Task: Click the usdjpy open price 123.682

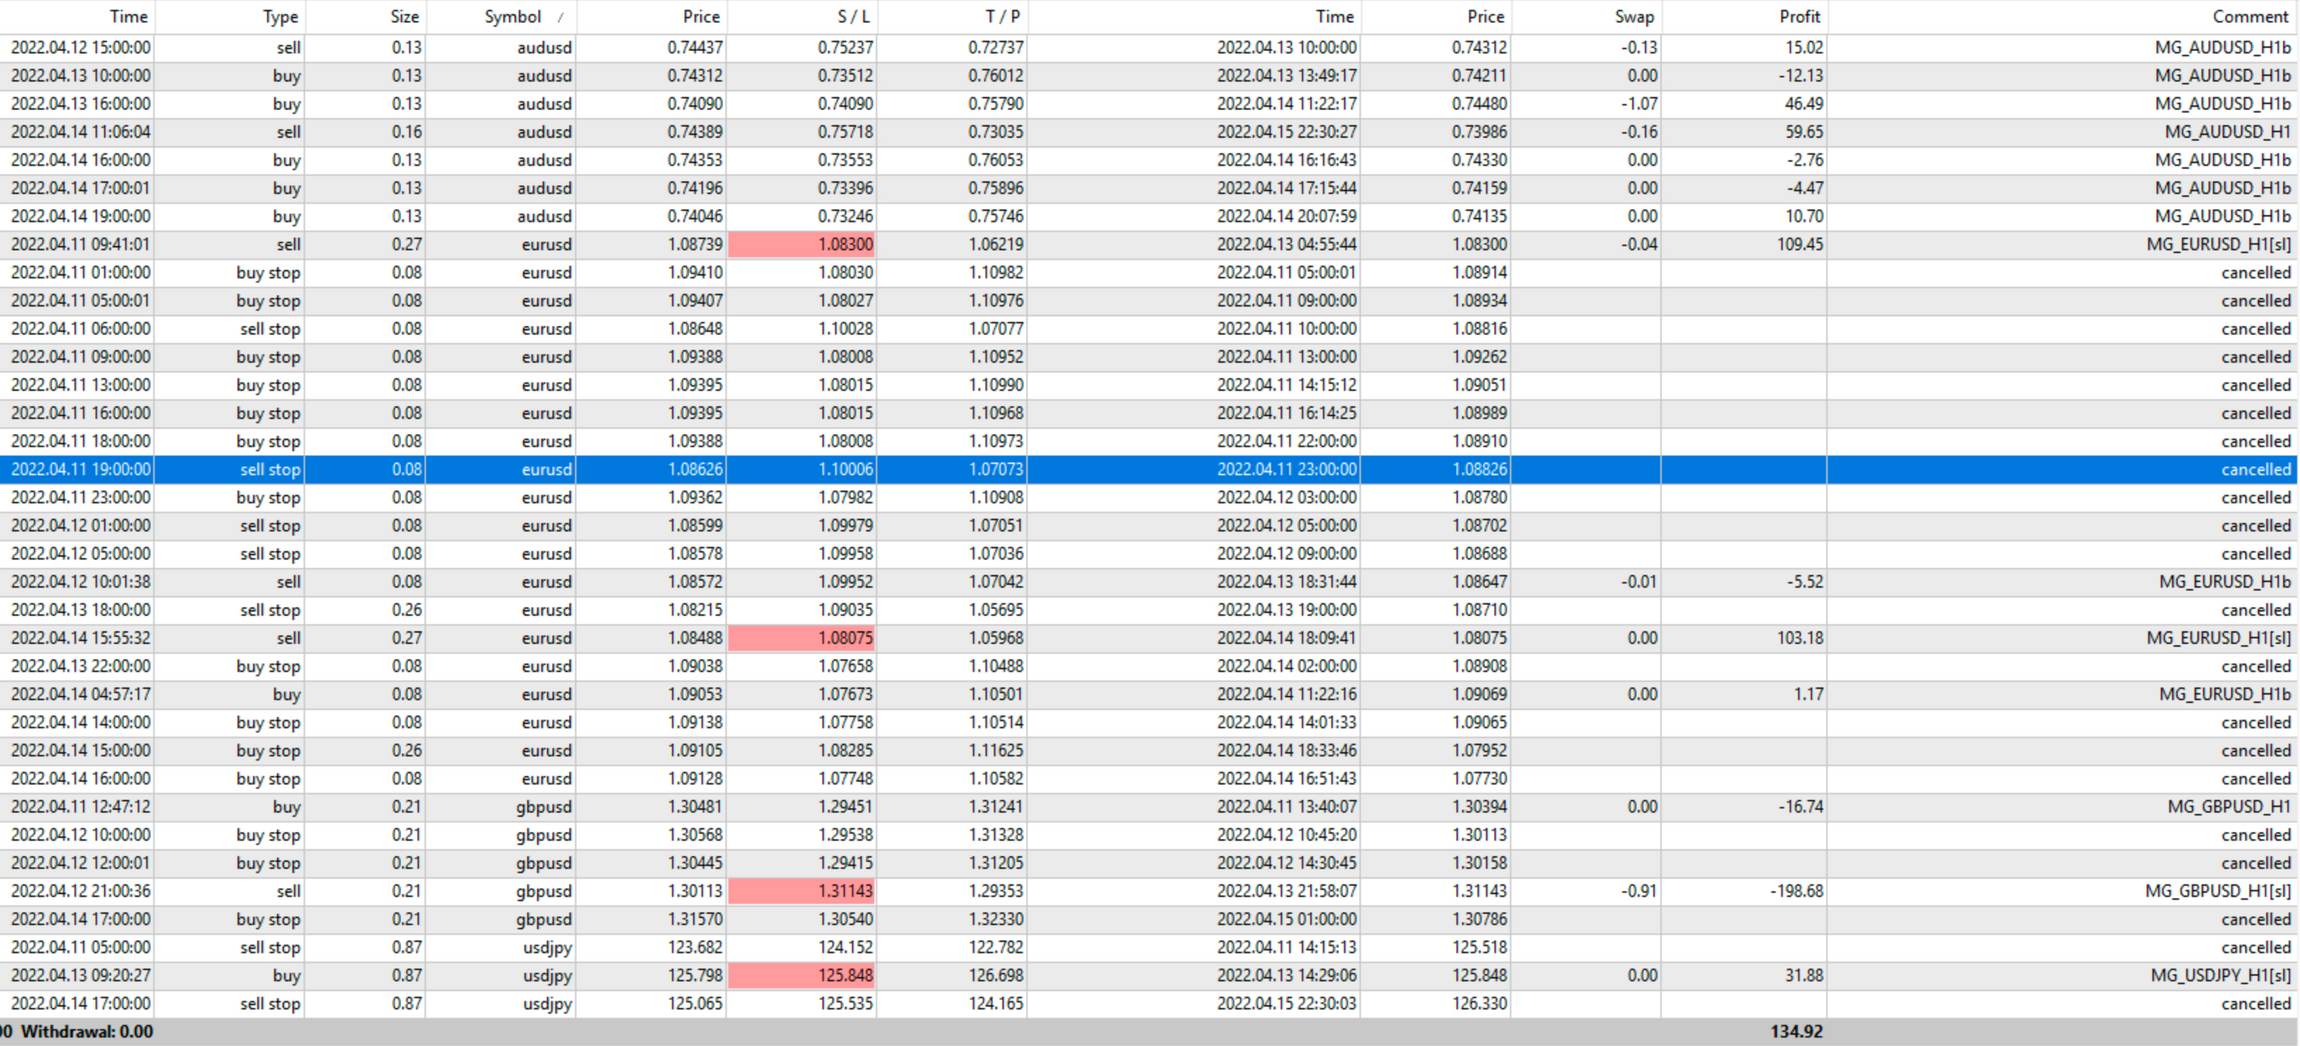Action: [x=695, y=947]
